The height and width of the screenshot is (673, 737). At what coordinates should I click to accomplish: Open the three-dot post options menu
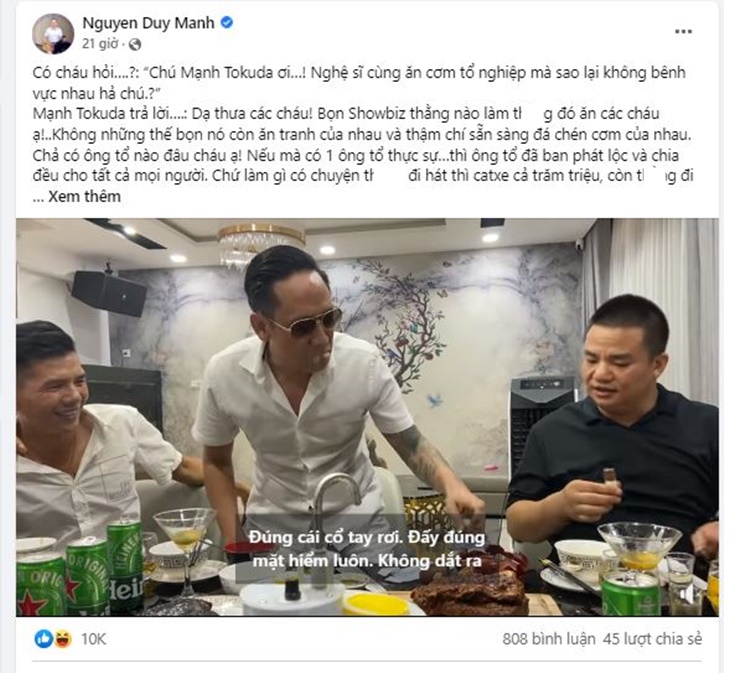(683, 31)
